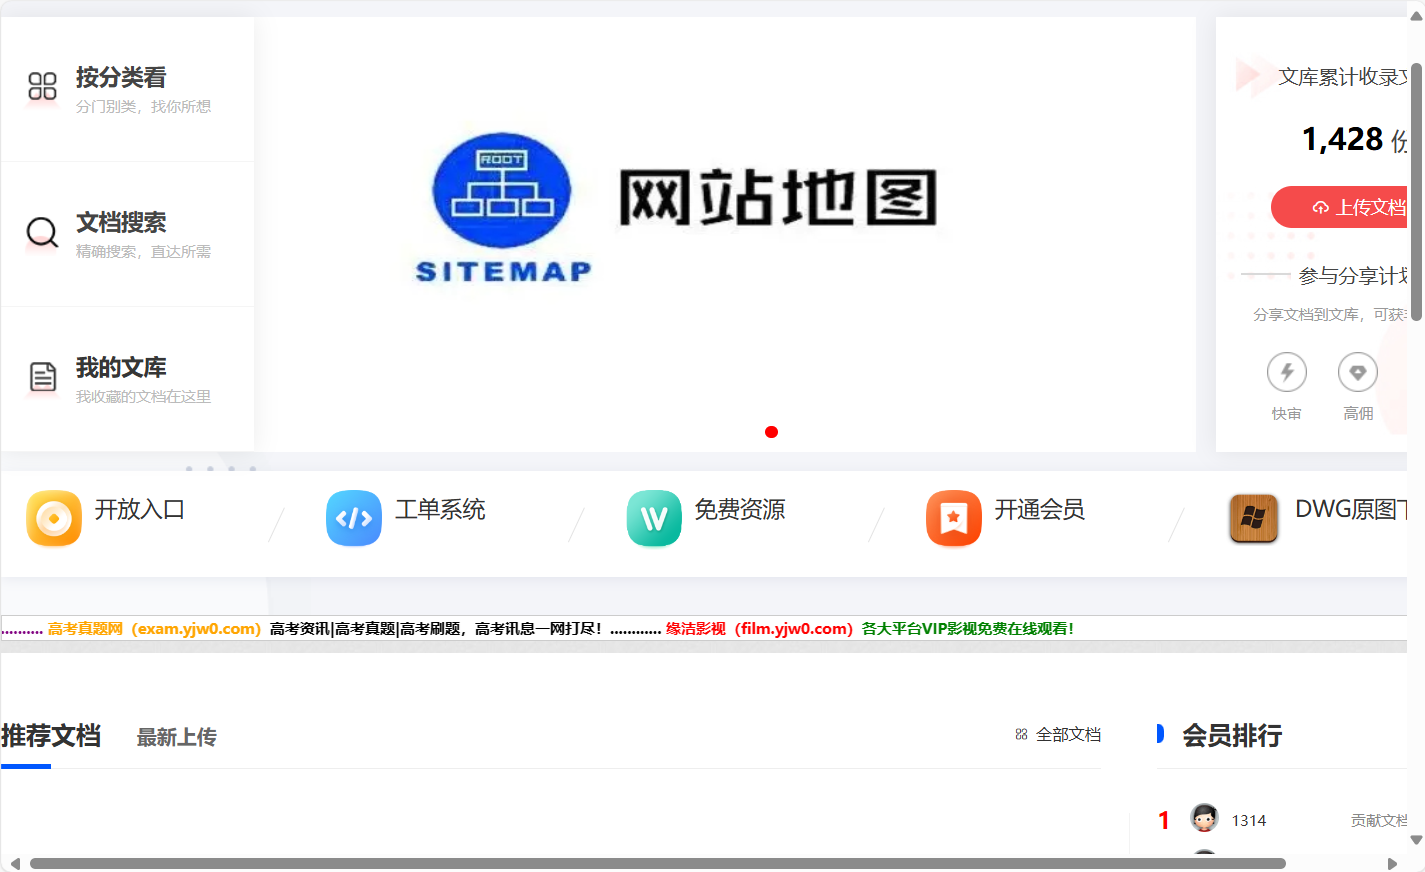
Task: Select the red carousel indicator dot
Action: click(x=771, y=432)
